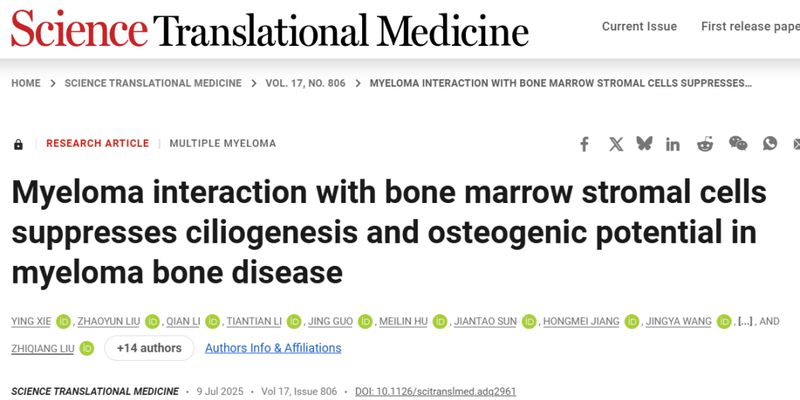Click Science Translational Medicine logo
800x400 pixels.
click(x=270, y=30)
